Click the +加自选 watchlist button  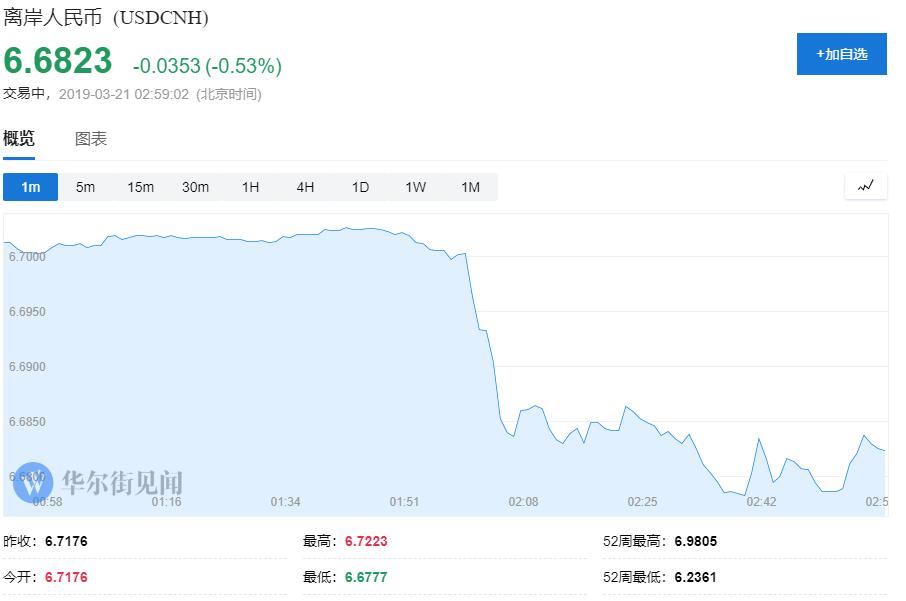tap(841, 54)
